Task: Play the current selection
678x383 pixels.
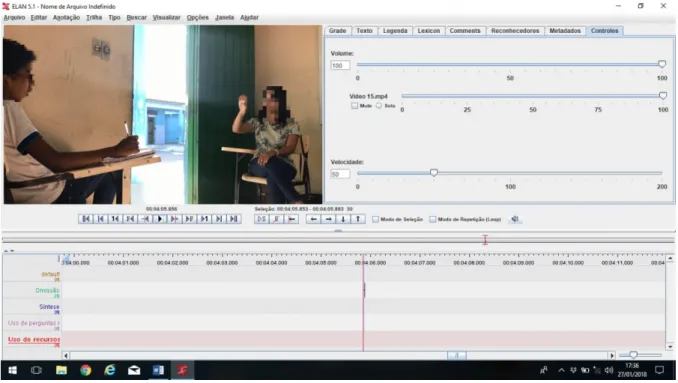Action: tap(262, 219)
